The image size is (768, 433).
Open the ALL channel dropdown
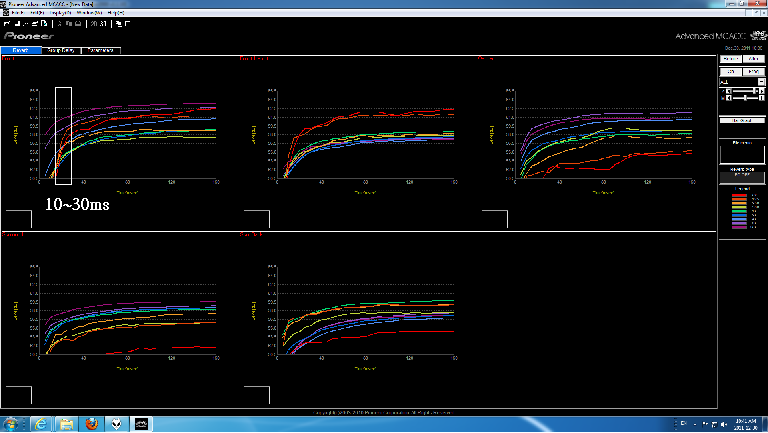(761, 82)
